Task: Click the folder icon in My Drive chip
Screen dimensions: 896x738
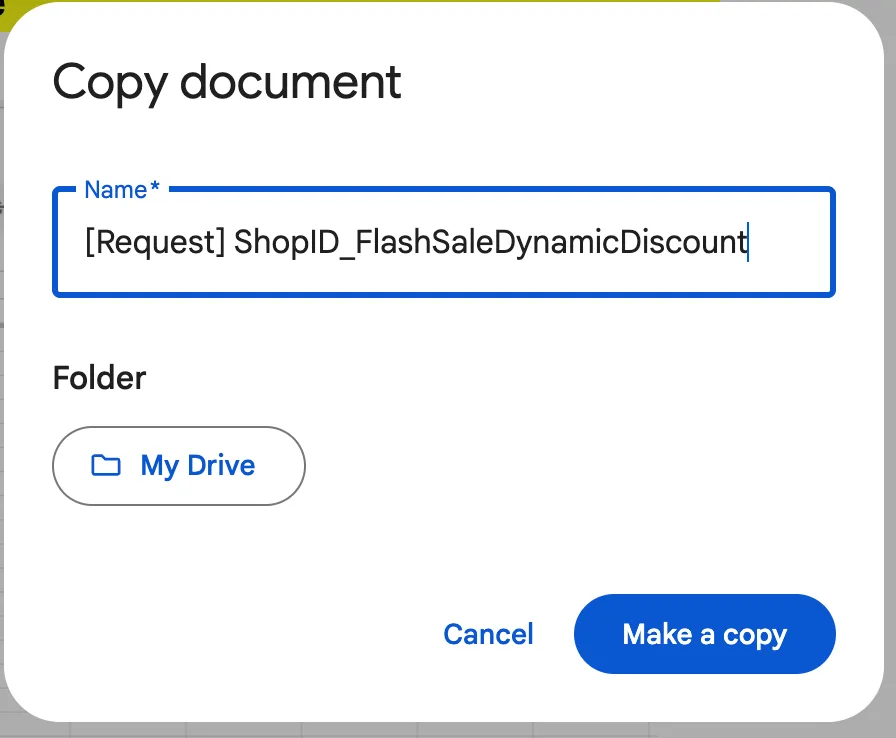Action: 106,466
